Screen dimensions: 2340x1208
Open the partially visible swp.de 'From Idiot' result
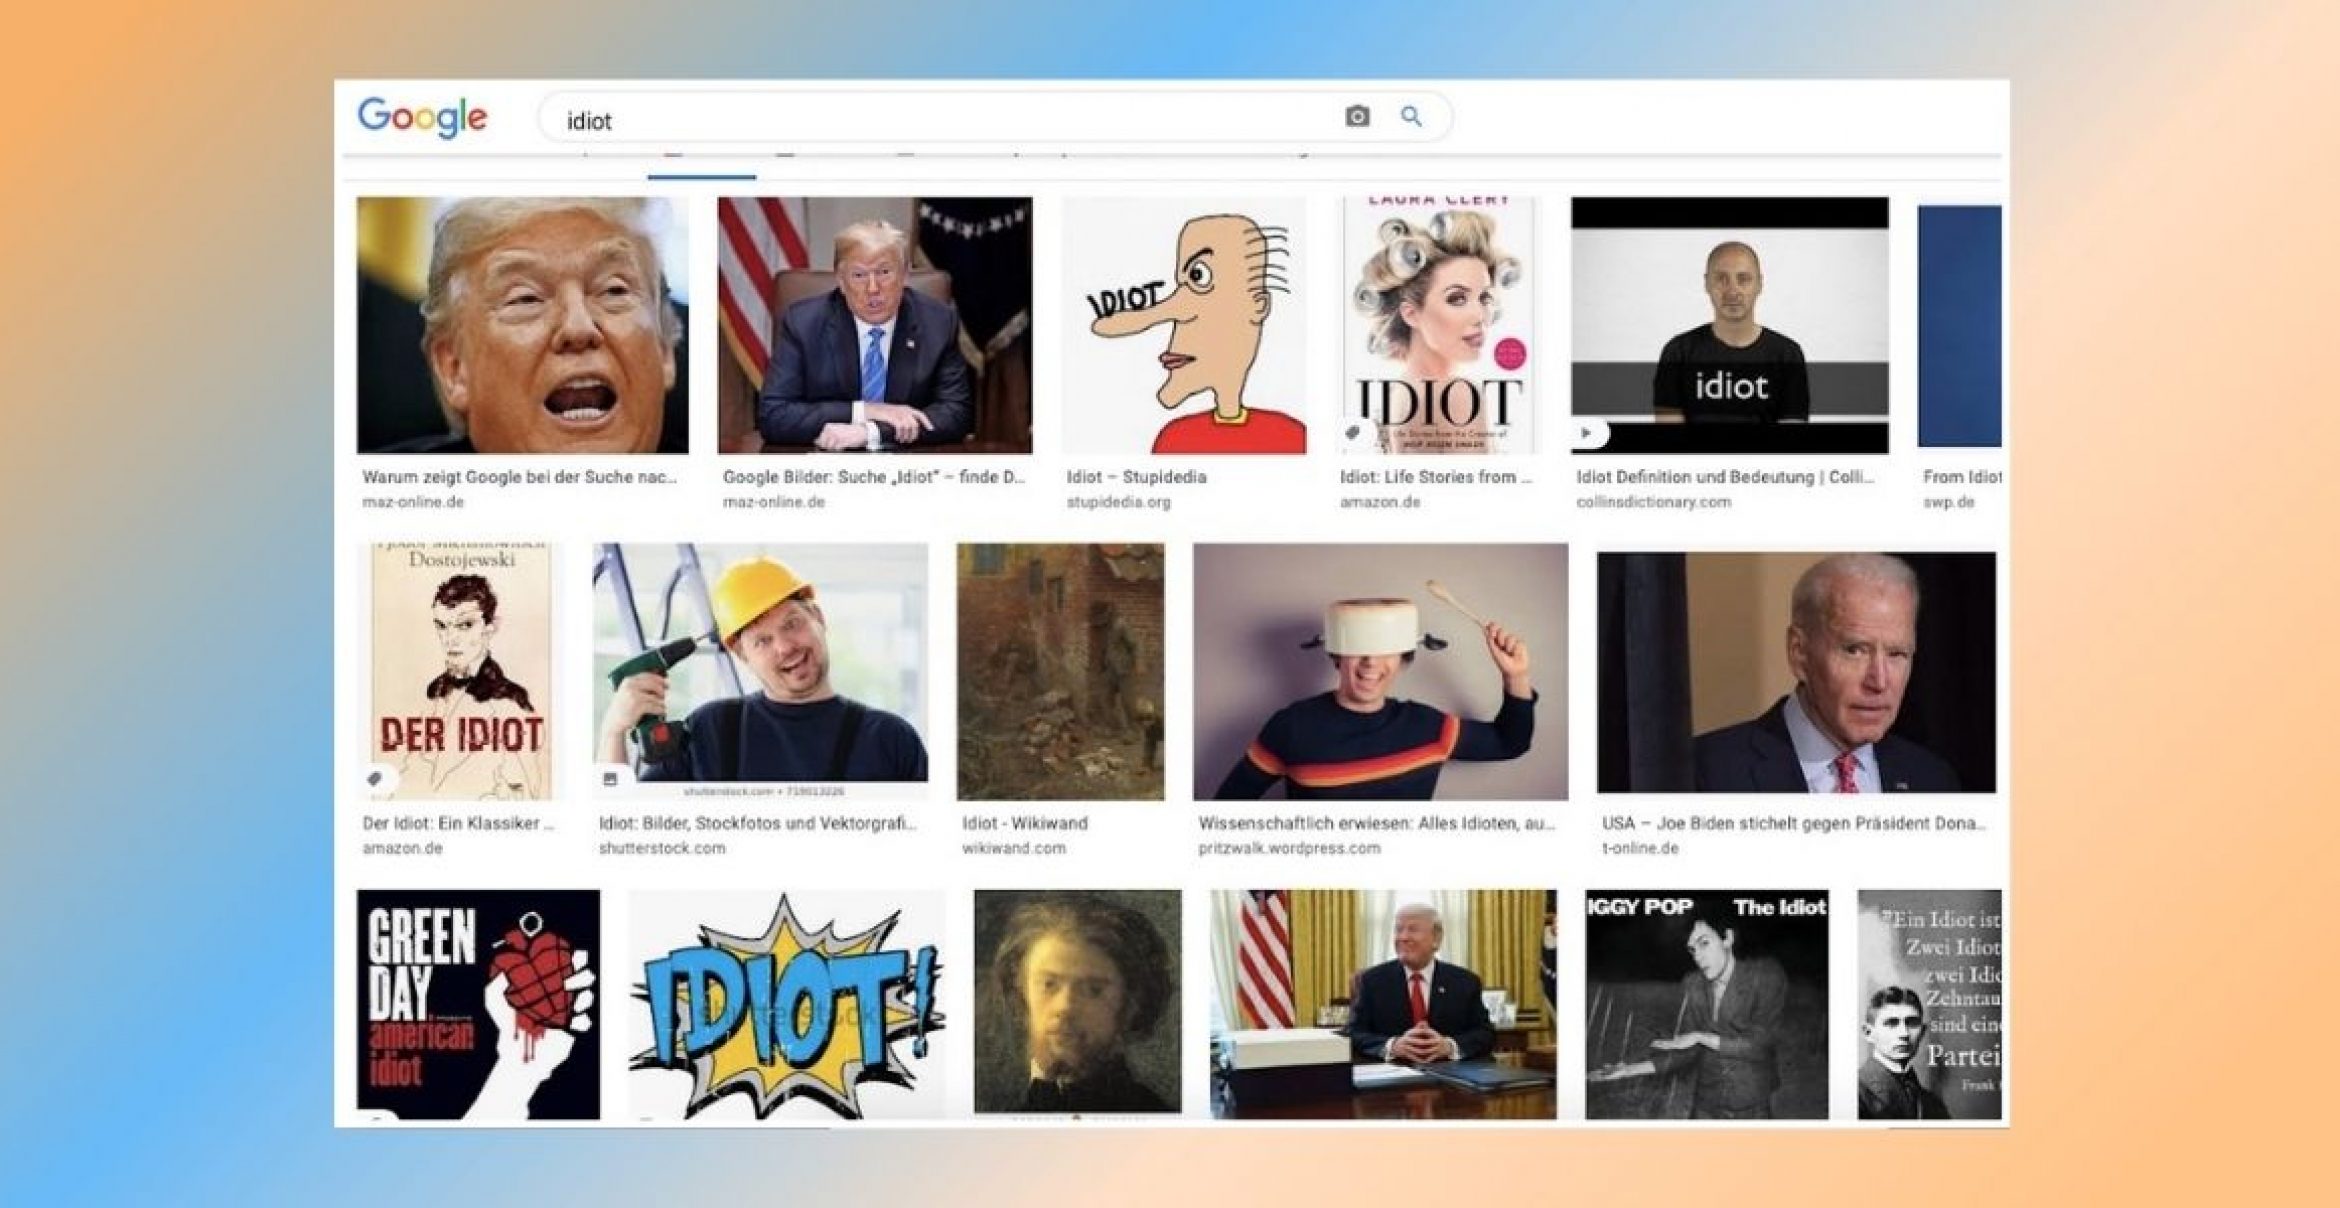[1959, 477]
